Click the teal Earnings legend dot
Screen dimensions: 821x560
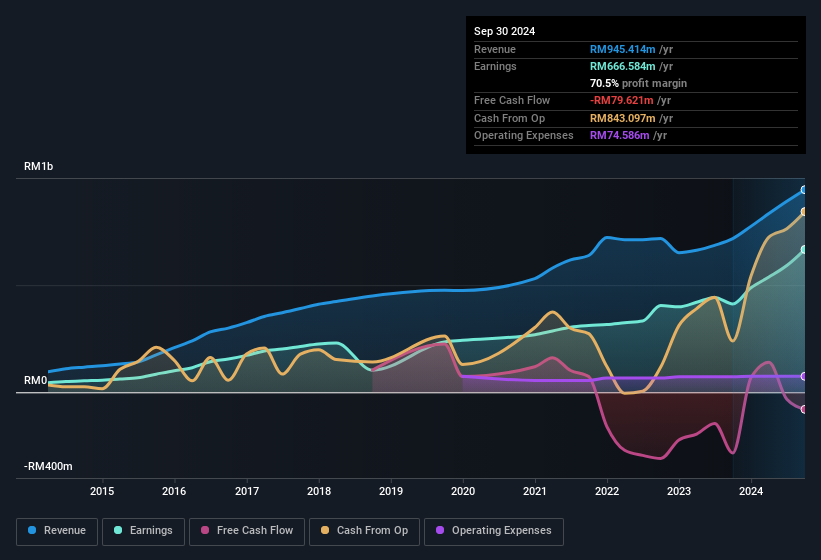click(118, 531)
